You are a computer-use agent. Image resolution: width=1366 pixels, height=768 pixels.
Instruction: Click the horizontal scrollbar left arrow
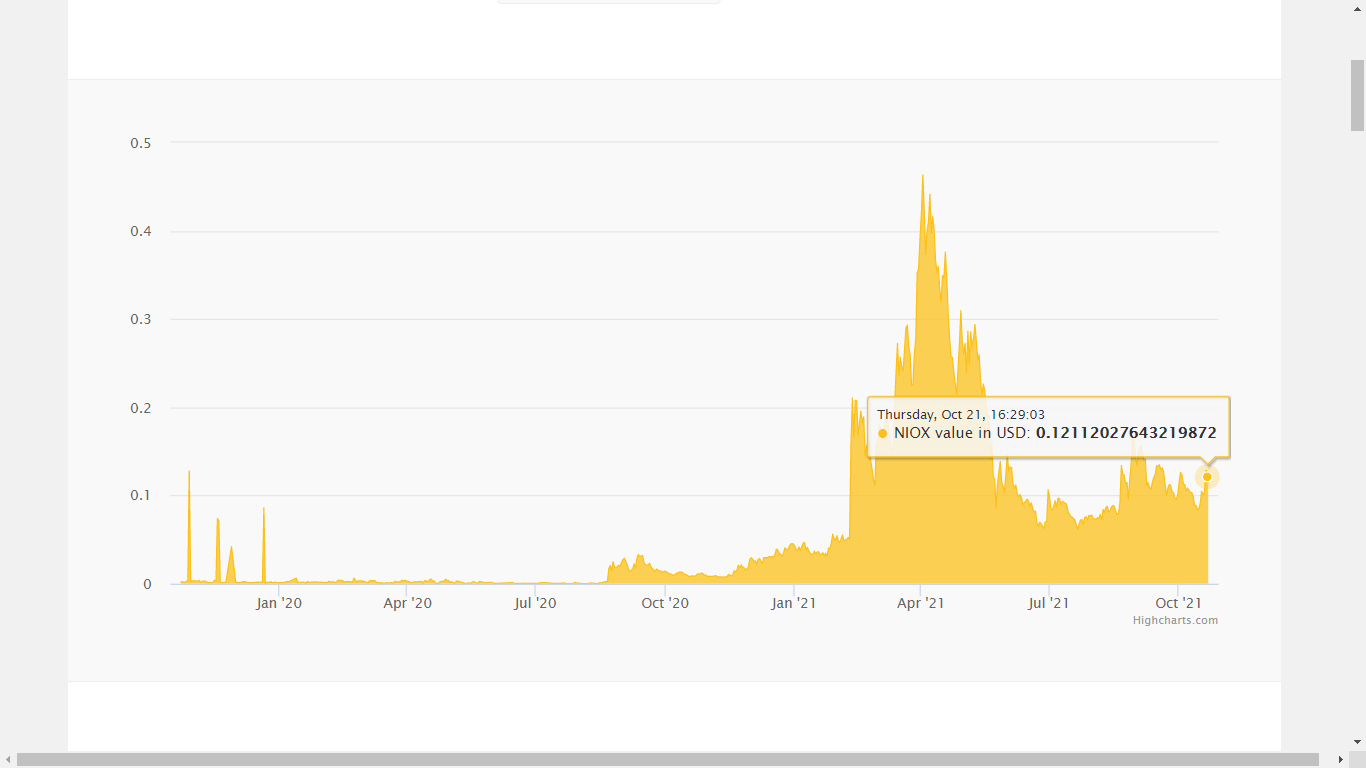coord(8,760)
